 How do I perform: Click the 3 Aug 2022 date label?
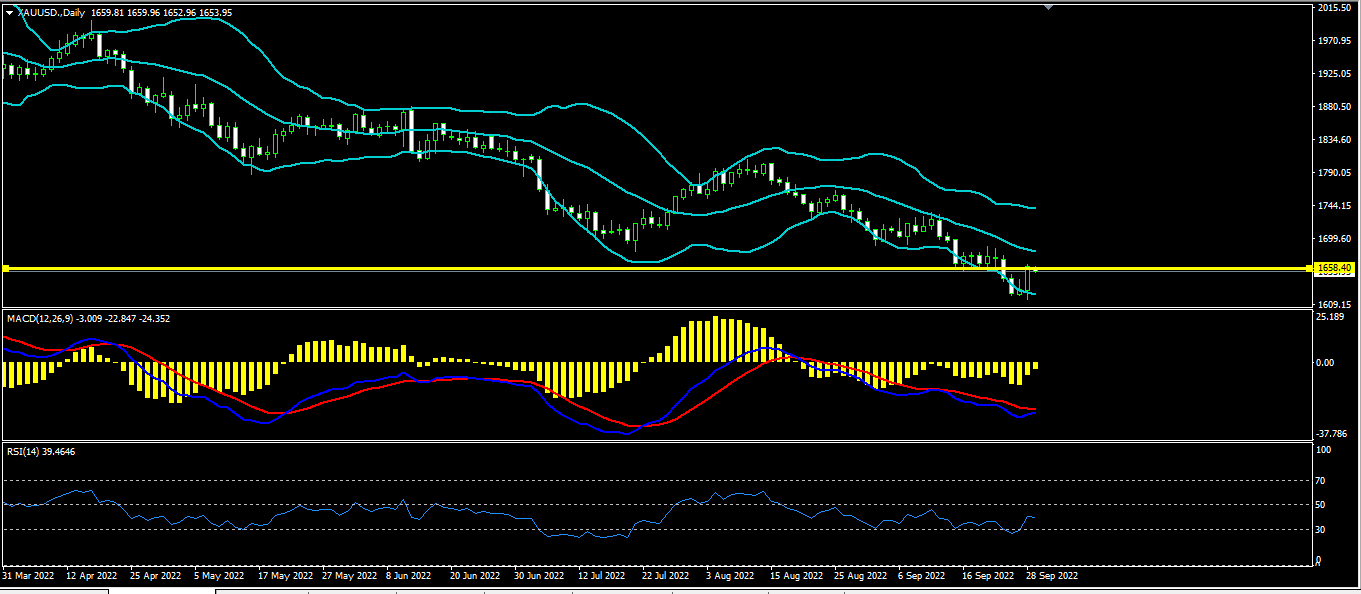coord(731,576)
